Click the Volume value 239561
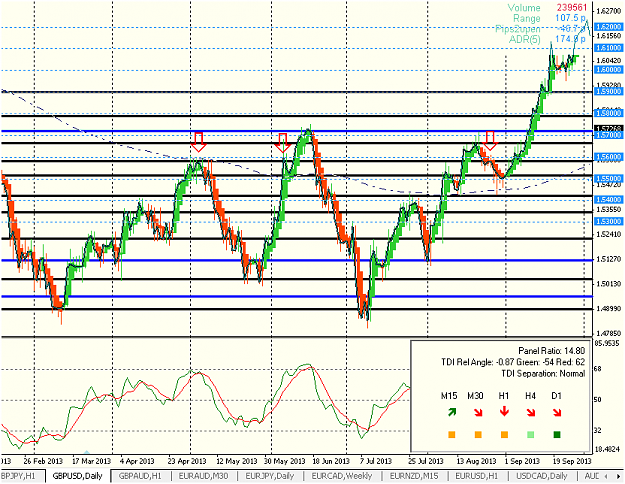This screenshot has height=484, width=625. click(x=571, y=8)
